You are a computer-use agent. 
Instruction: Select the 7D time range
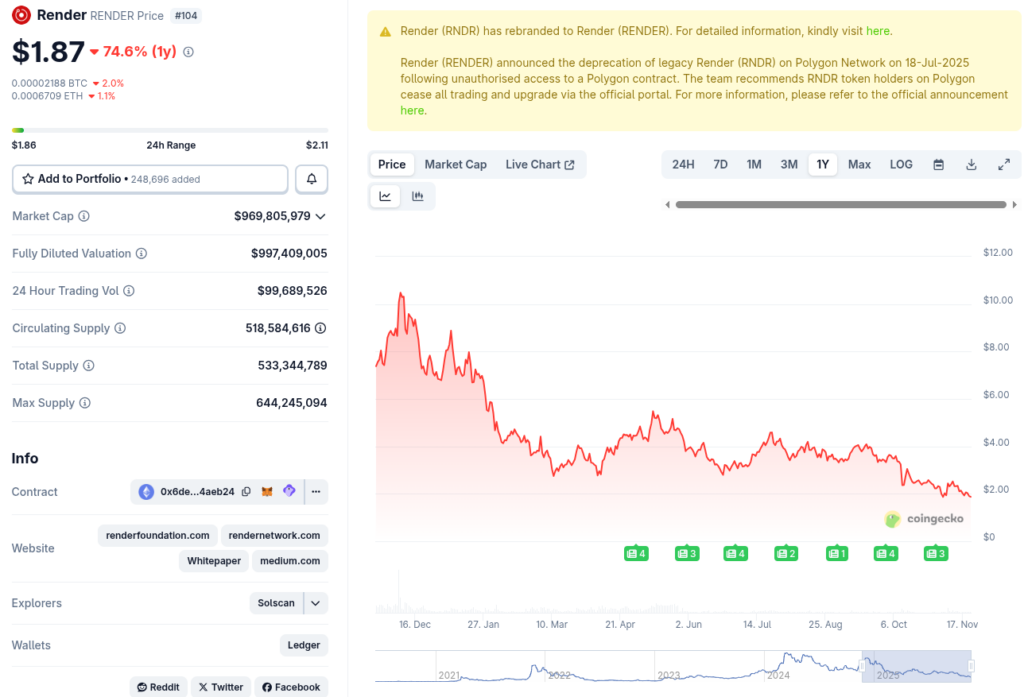click(720, 164)
